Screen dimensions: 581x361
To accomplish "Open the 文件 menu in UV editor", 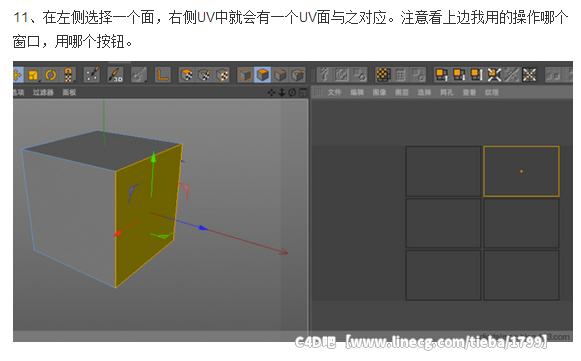I will 334,92.
